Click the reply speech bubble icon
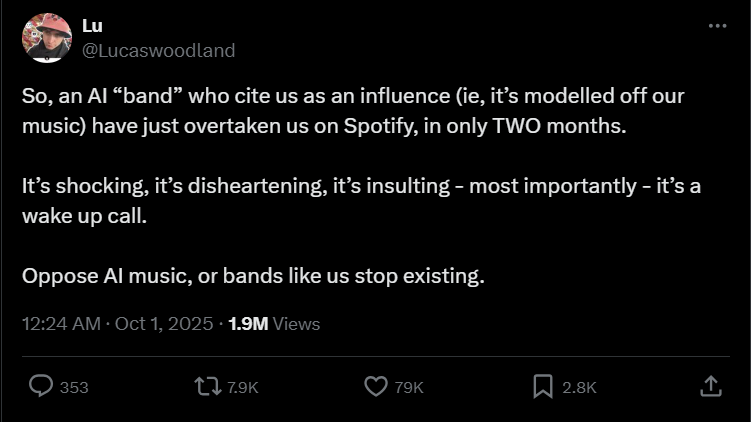 point(41,386)
